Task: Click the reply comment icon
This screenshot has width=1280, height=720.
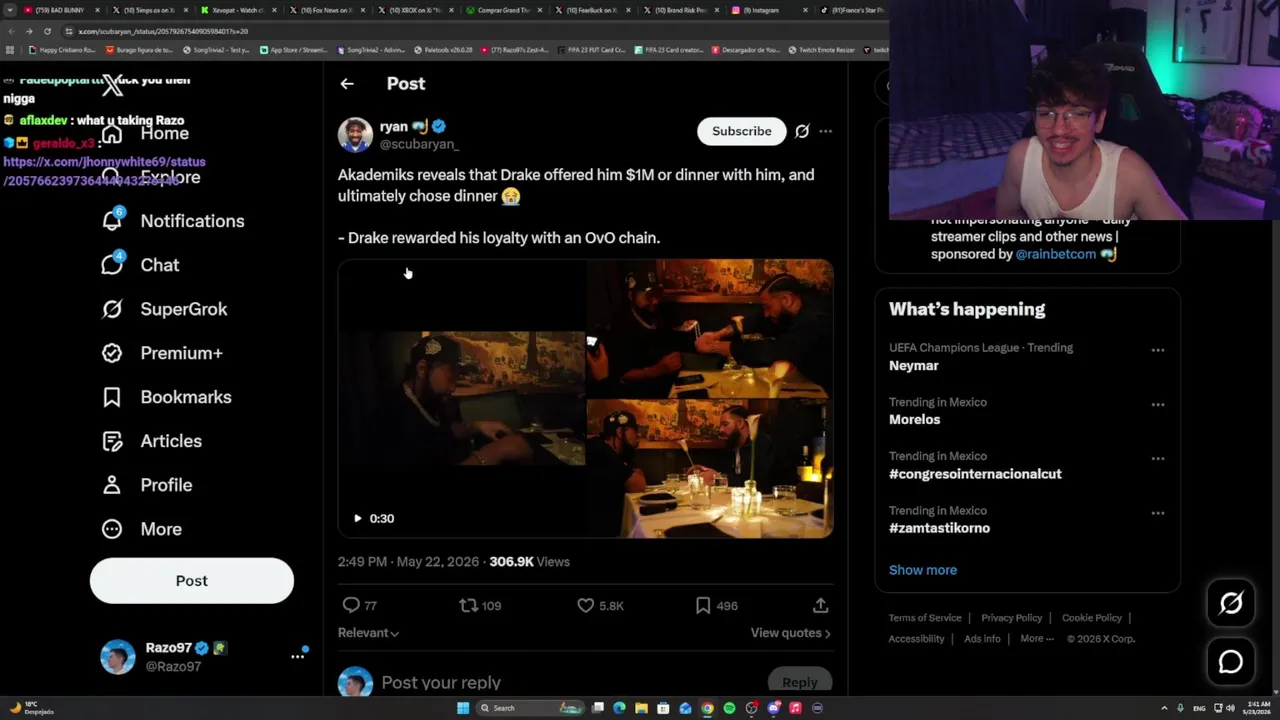Action: pos(351,605)
